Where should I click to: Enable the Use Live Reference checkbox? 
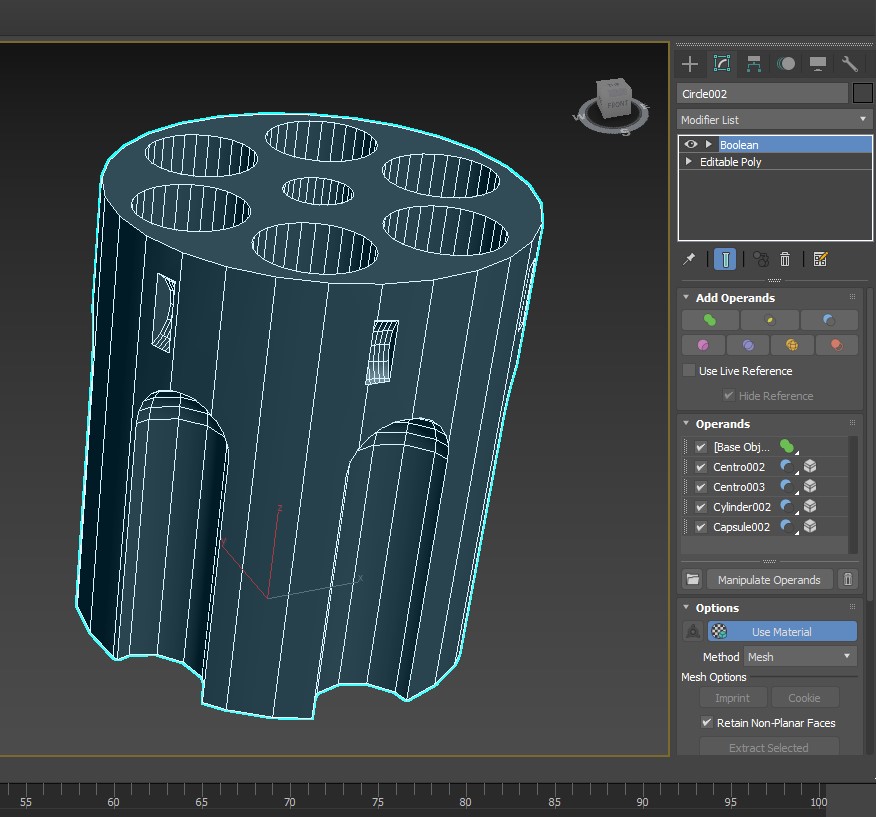click(689, 371)
